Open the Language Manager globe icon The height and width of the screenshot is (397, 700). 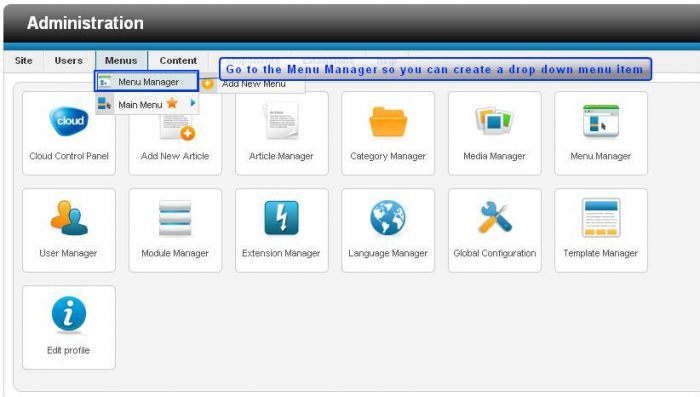point(388,217)
